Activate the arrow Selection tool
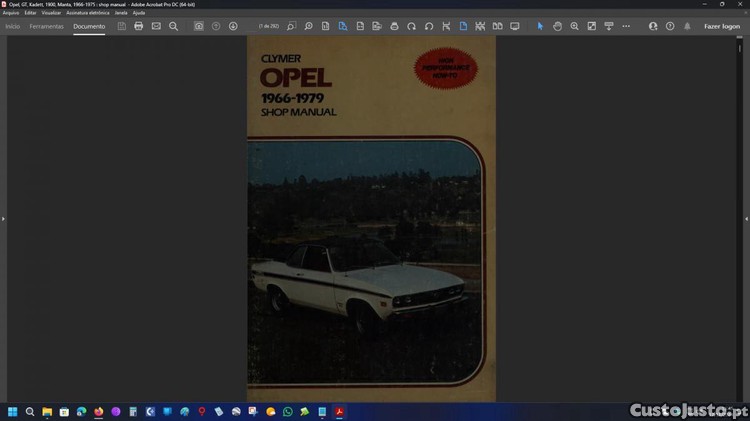 540,26
